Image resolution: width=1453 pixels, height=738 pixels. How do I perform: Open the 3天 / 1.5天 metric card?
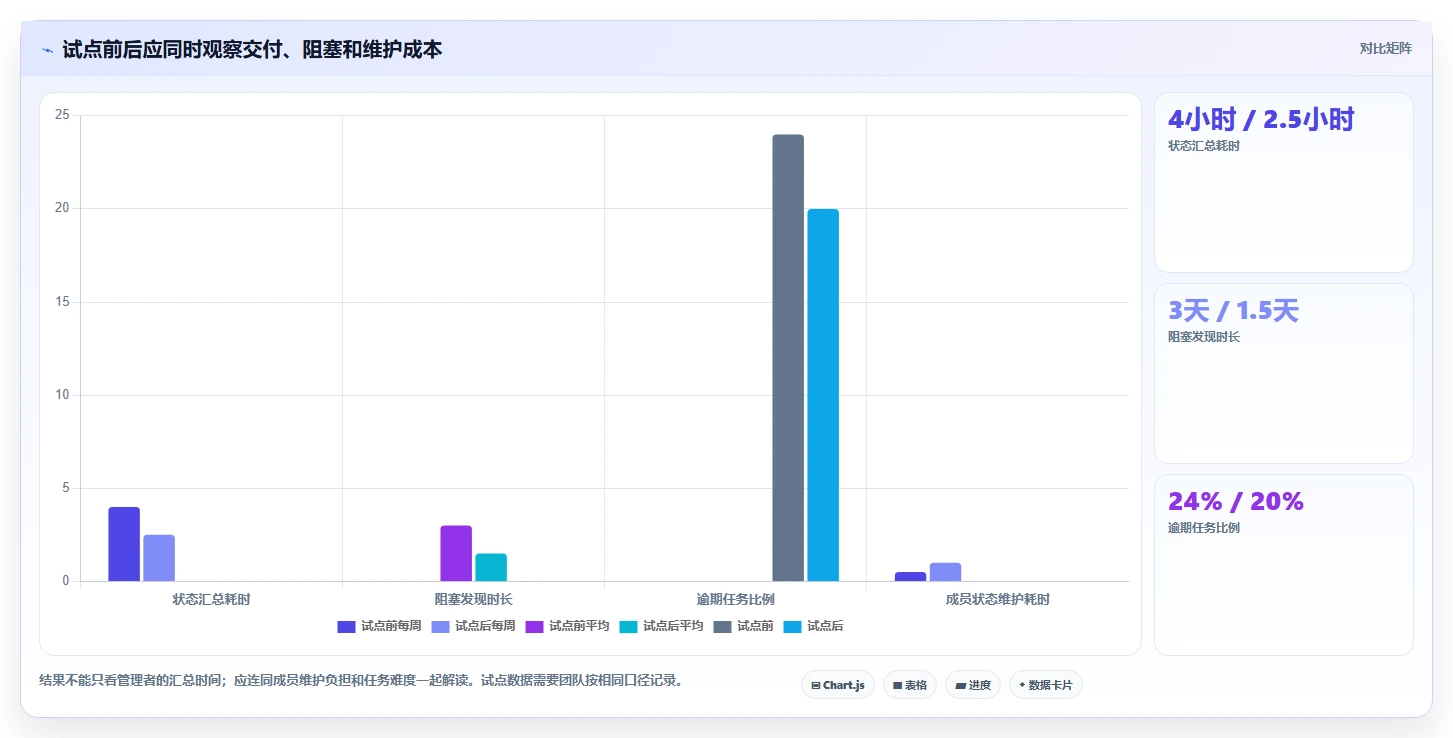tap(1284, 373)
